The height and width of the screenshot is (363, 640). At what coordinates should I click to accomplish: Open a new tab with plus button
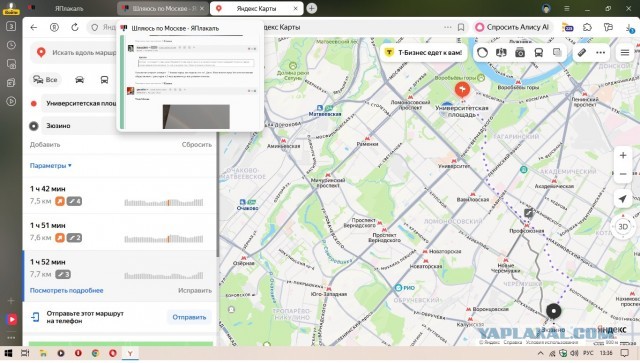click(311, 9)
